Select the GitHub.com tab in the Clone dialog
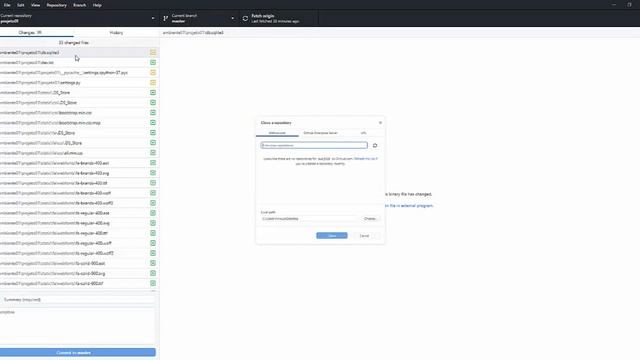640x360 pixels. (x=277, y=133)
